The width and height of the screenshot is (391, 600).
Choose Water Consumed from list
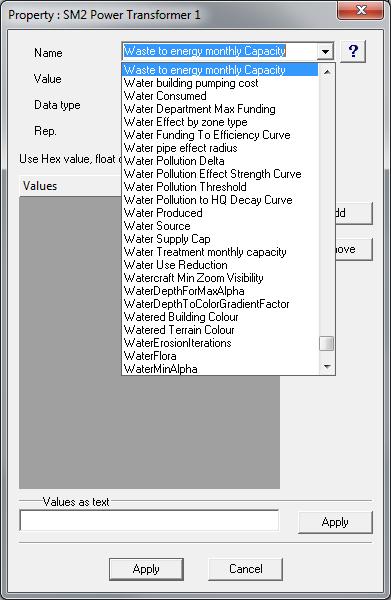coord(220,96)
